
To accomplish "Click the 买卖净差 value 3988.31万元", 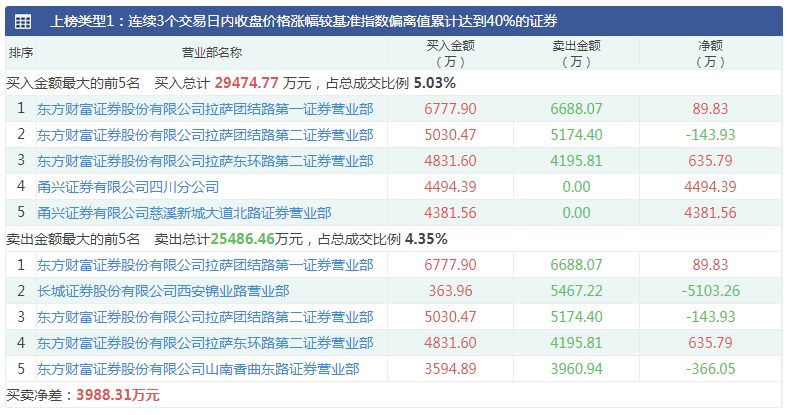I will [x=118, y=395].
